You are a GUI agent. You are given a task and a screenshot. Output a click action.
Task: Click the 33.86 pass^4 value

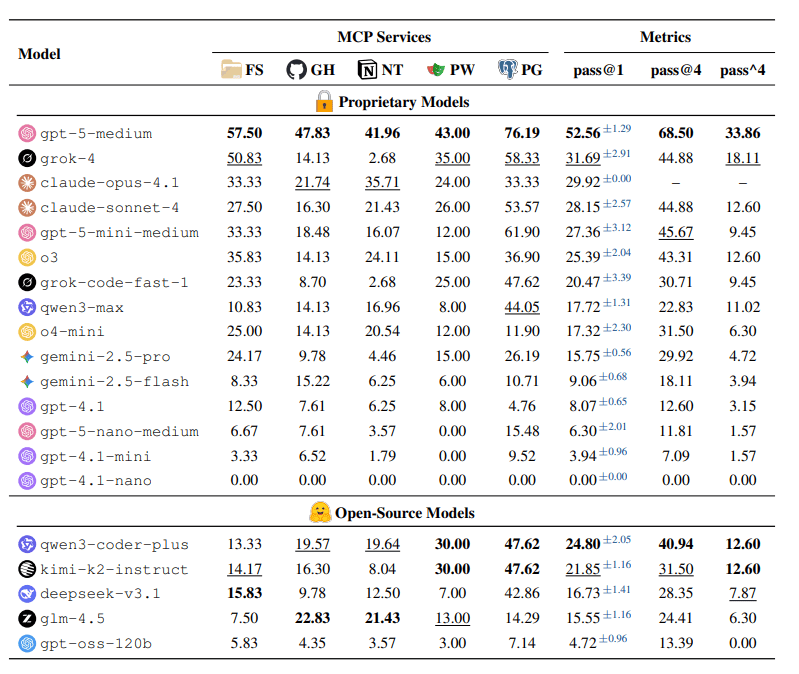point(742,133)
